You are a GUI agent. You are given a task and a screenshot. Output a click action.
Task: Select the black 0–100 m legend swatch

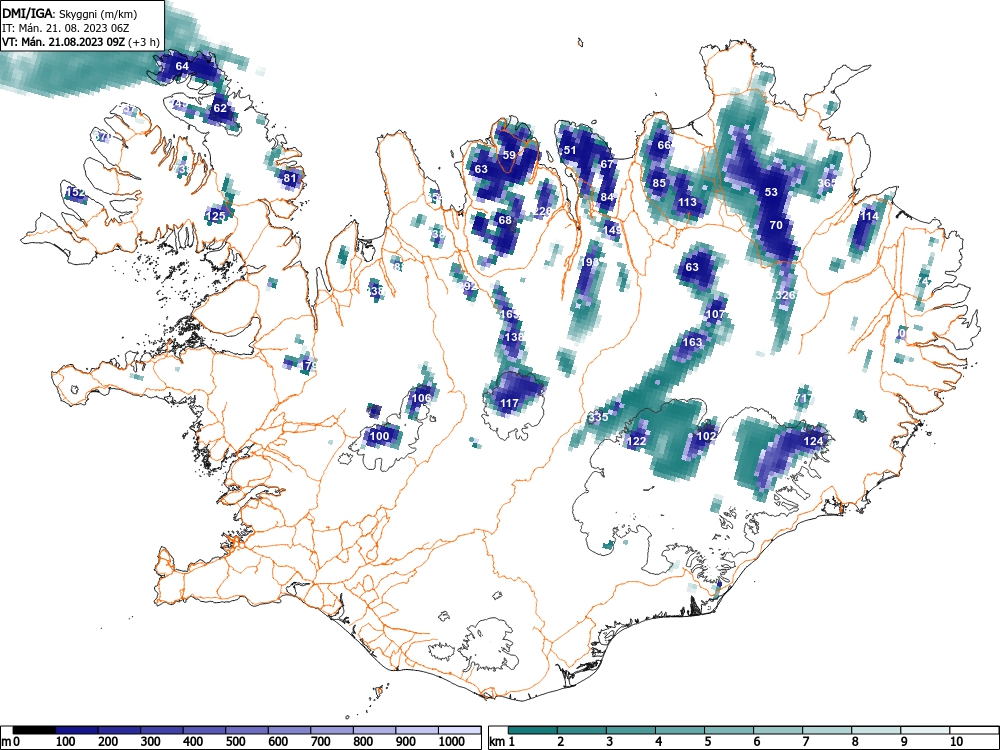(x=34, y=730)
